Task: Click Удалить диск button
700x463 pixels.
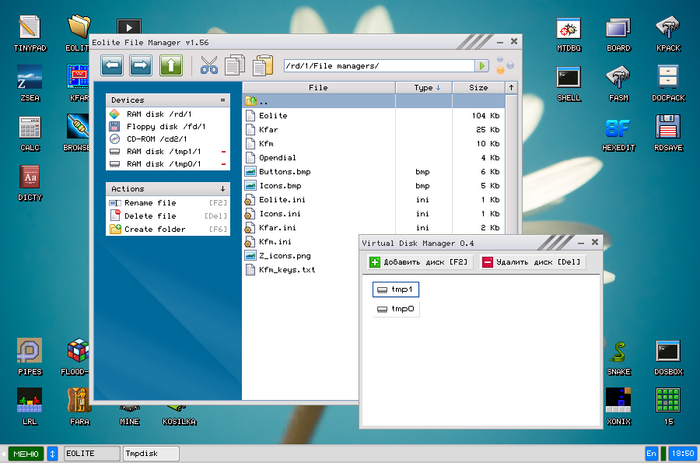Action: click(x=530, y=262)
